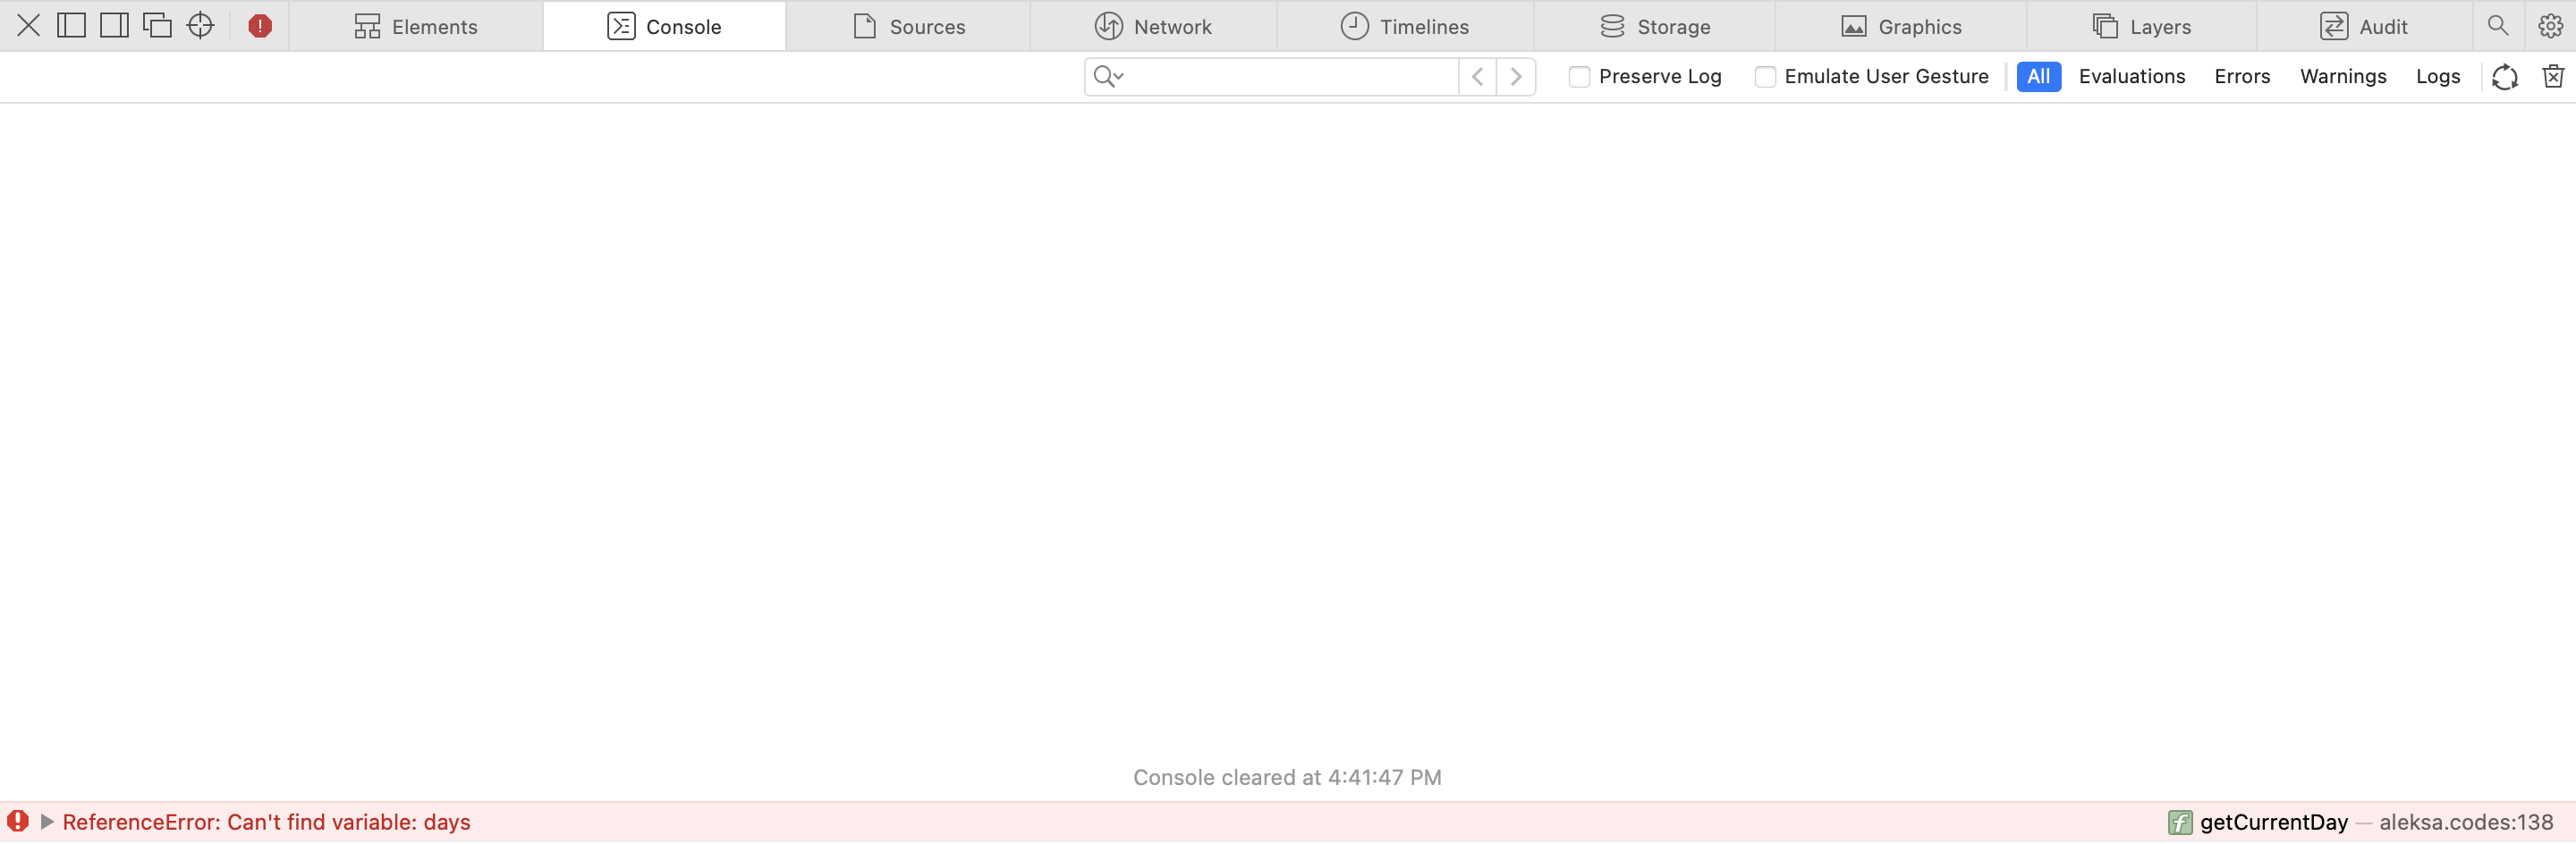Open inspector search with magnifier icon
Viewport: 2576px width, 844px height.
[2497, 26]
